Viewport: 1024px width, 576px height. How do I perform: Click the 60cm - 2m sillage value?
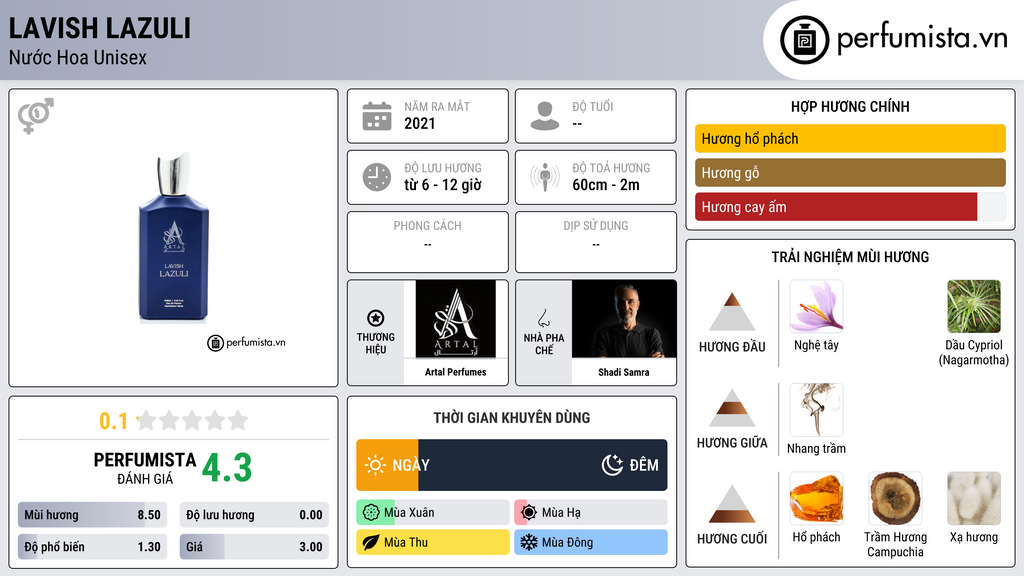[606, 185]
